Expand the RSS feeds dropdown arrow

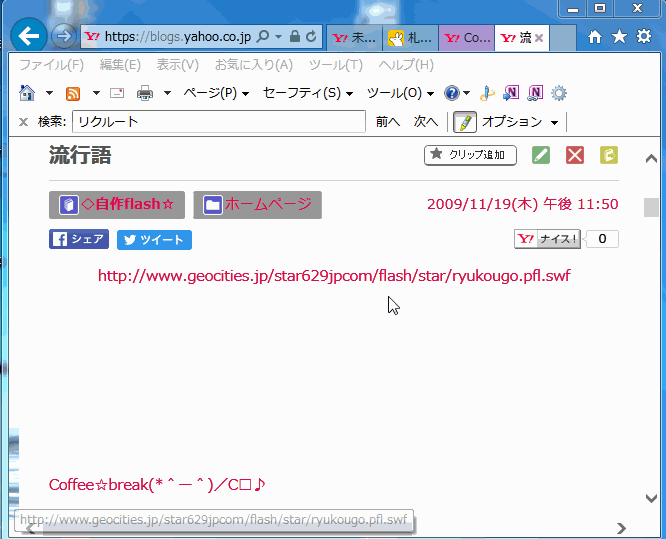[x=96, y=93]
